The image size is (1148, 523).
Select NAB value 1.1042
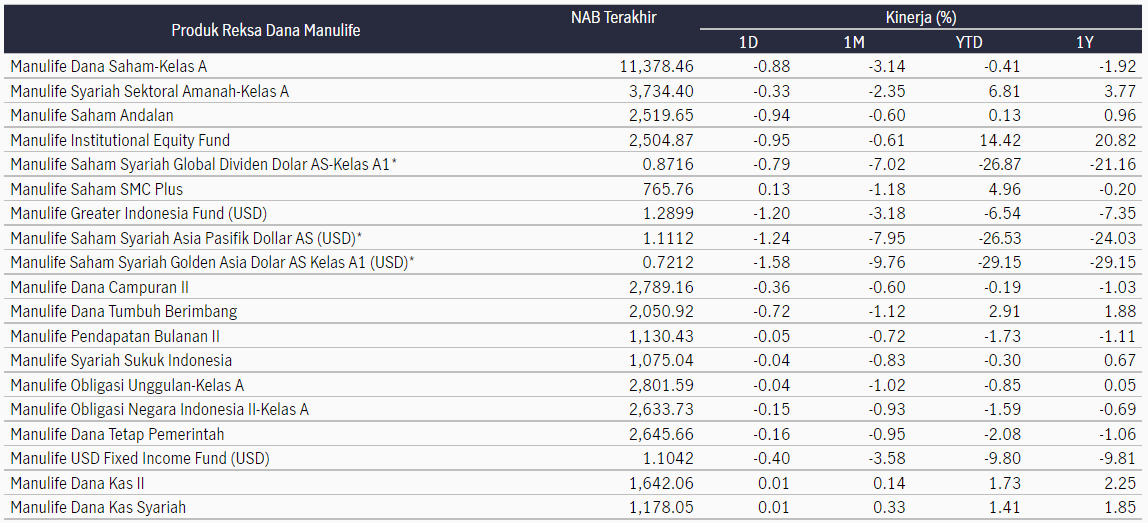pos(668,459)
